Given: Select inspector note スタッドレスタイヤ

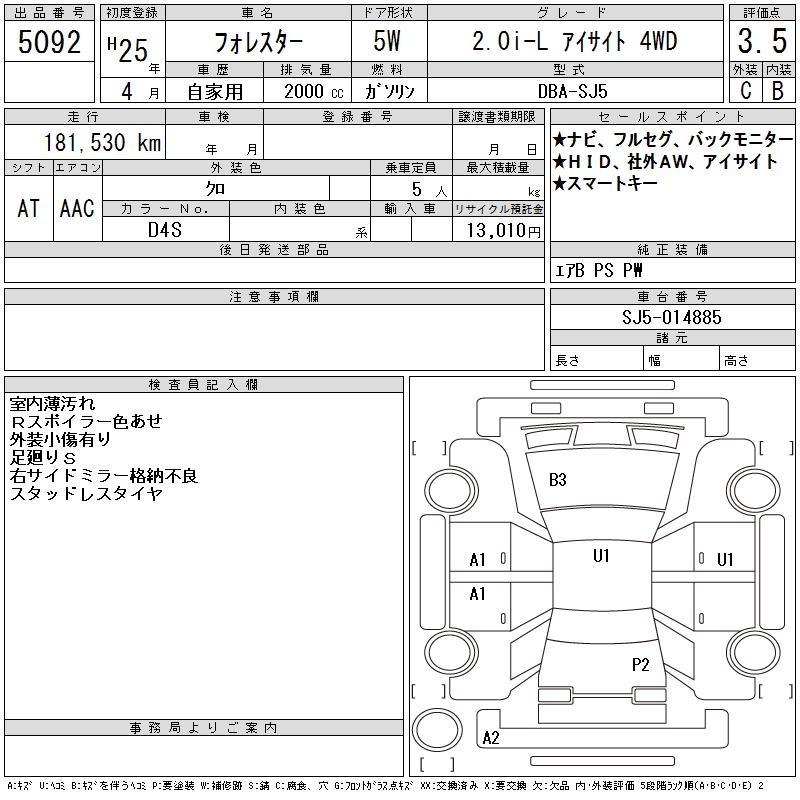Looking at the screenshot, I should click(x=86, y=493).
